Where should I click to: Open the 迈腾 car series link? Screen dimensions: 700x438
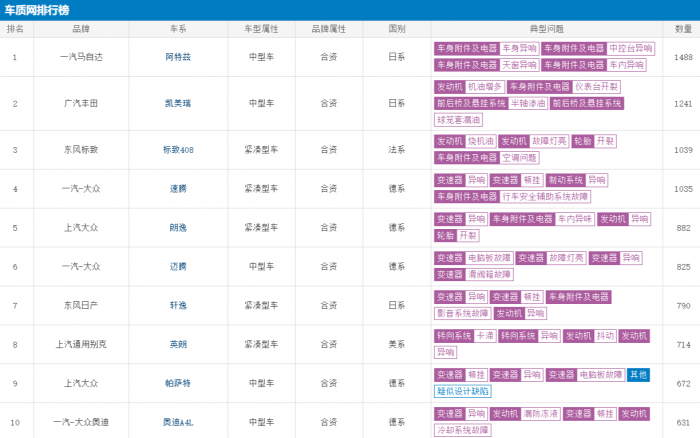pyautogui.click(x=178, y=267)
